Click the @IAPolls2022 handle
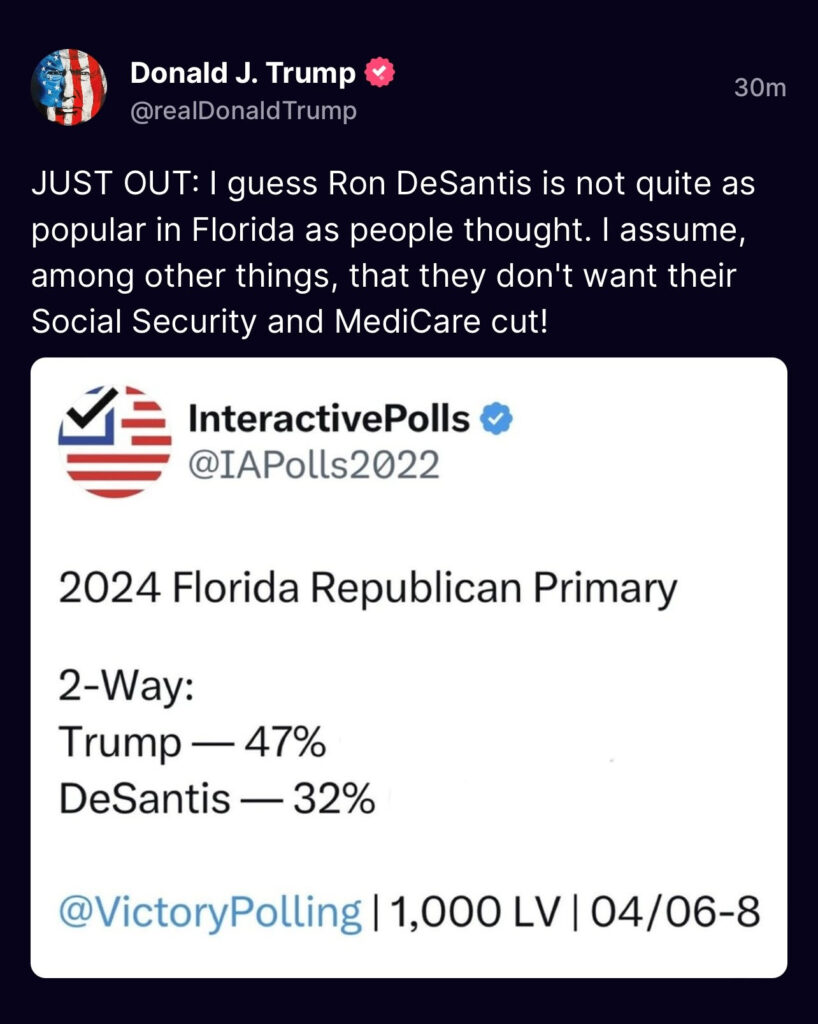 [314, 465]
